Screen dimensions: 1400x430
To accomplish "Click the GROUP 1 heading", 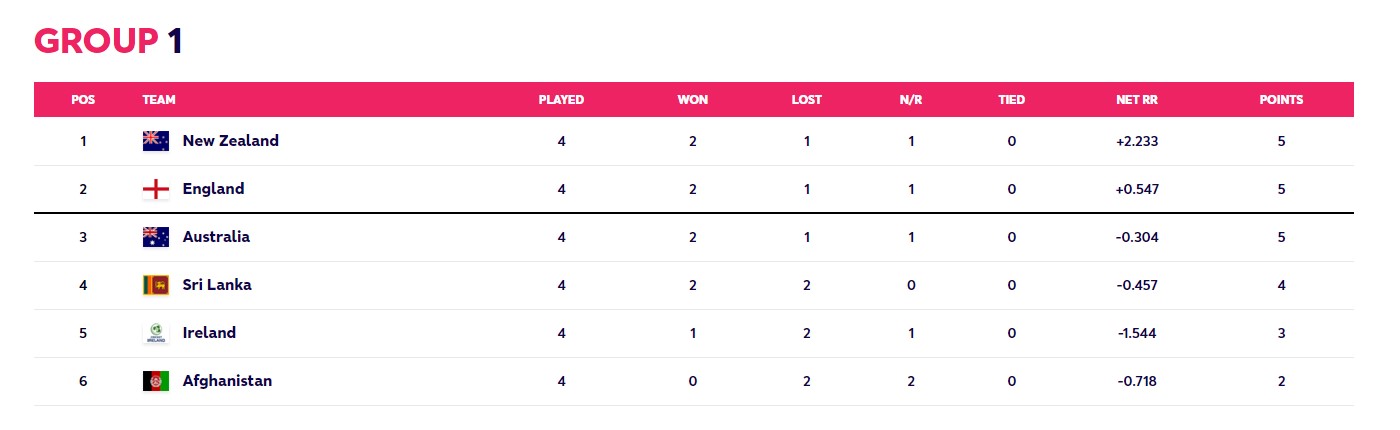I will point(108,41).
